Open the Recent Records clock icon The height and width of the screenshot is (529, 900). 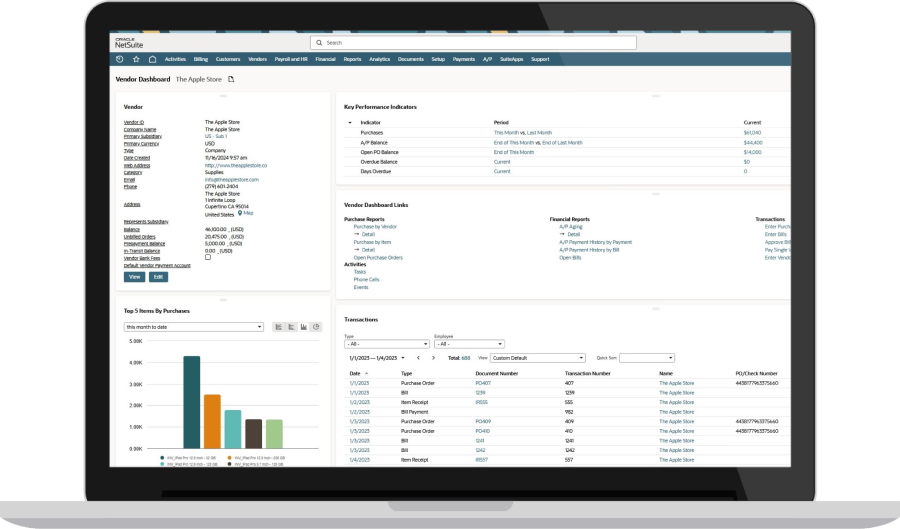120,59
